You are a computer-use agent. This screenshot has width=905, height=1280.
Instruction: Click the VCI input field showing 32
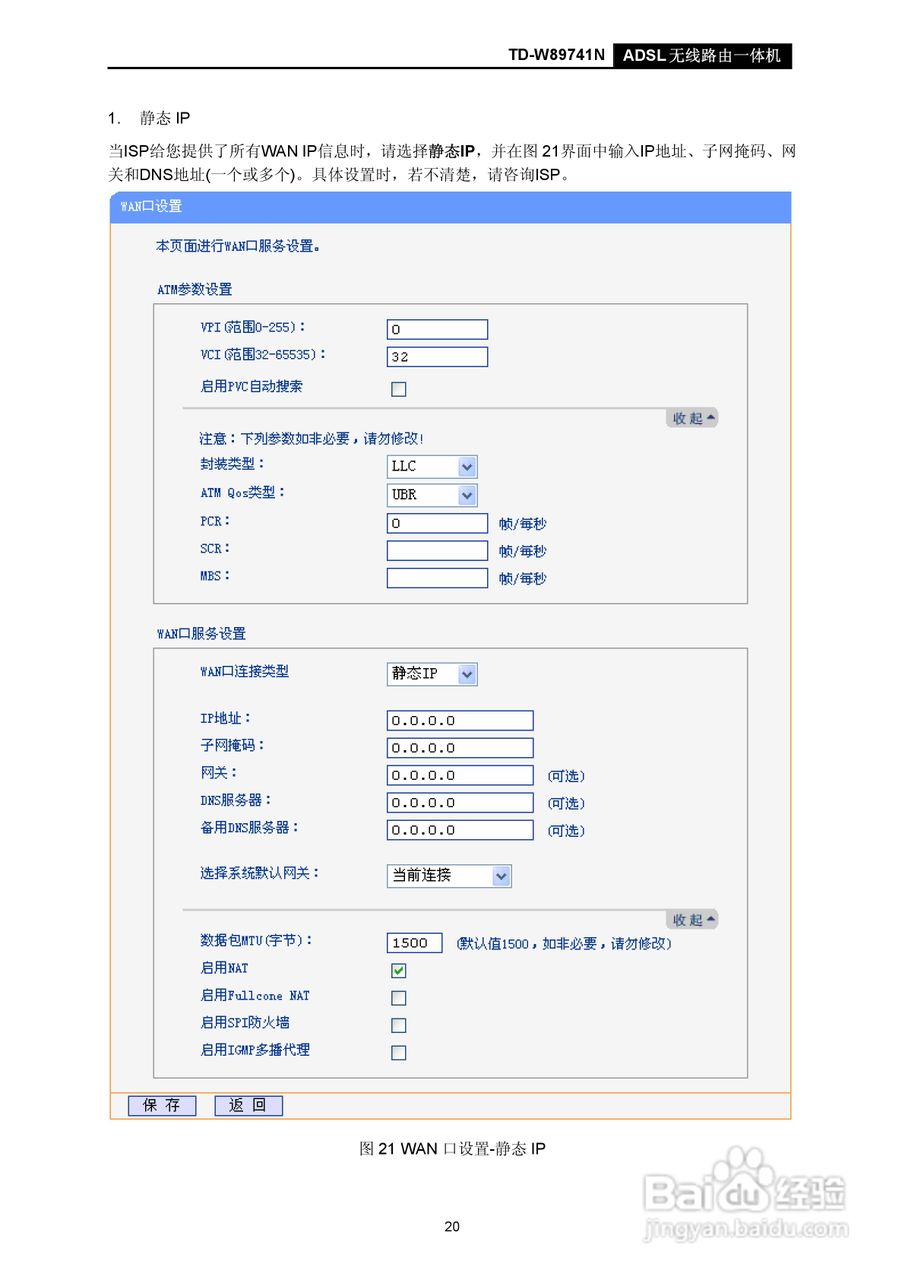coord(437,357)
